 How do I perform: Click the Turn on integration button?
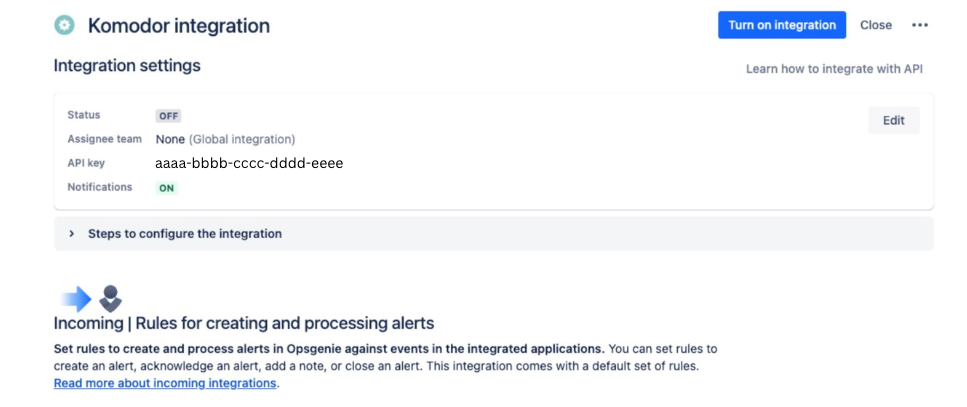tap(782, 25)
